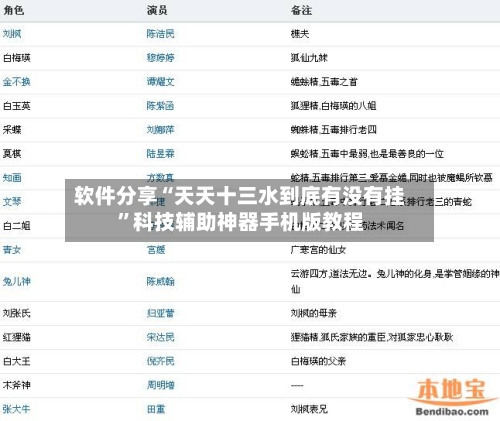Select the 白大王 role cell

[17, 361]
